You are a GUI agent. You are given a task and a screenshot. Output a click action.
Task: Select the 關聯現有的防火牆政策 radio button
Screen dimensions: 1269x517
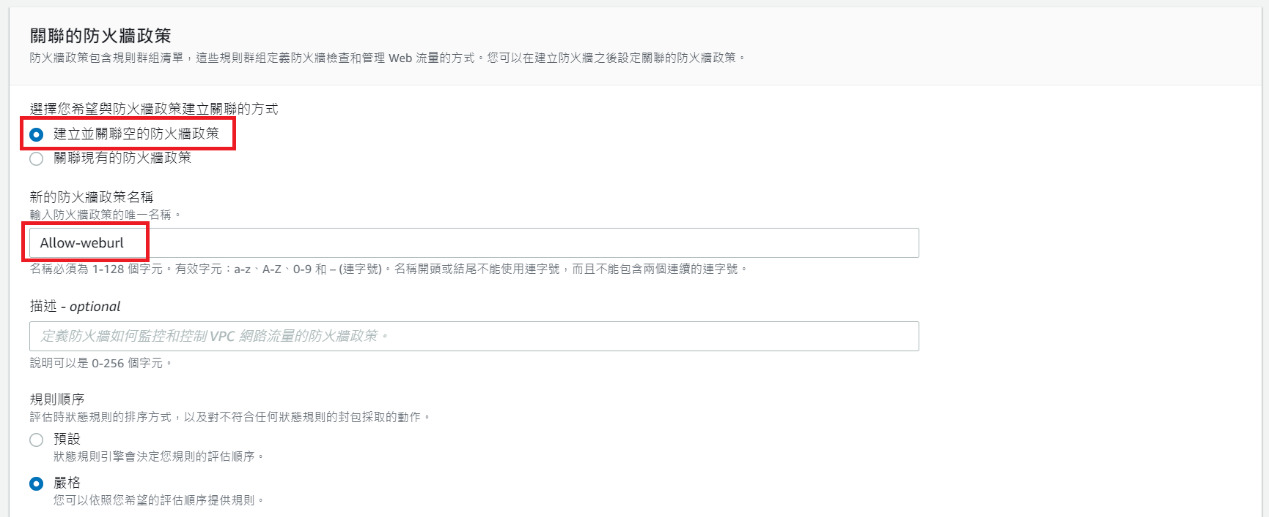click(37, 158)
